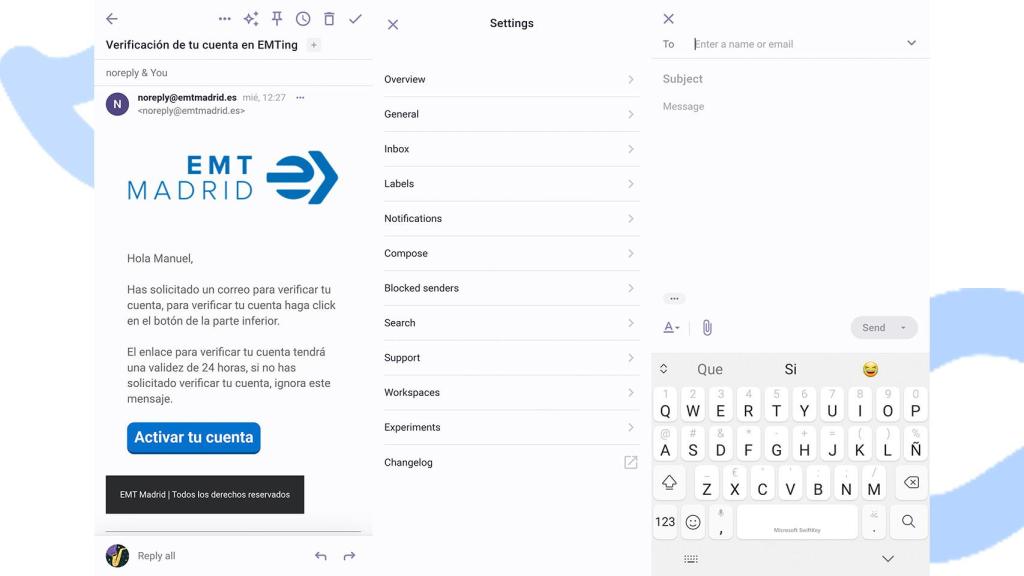The height and width of the screenshot is (576, 1024).
Task: Open the Changelog external link icon
Action: click(631, 462)
